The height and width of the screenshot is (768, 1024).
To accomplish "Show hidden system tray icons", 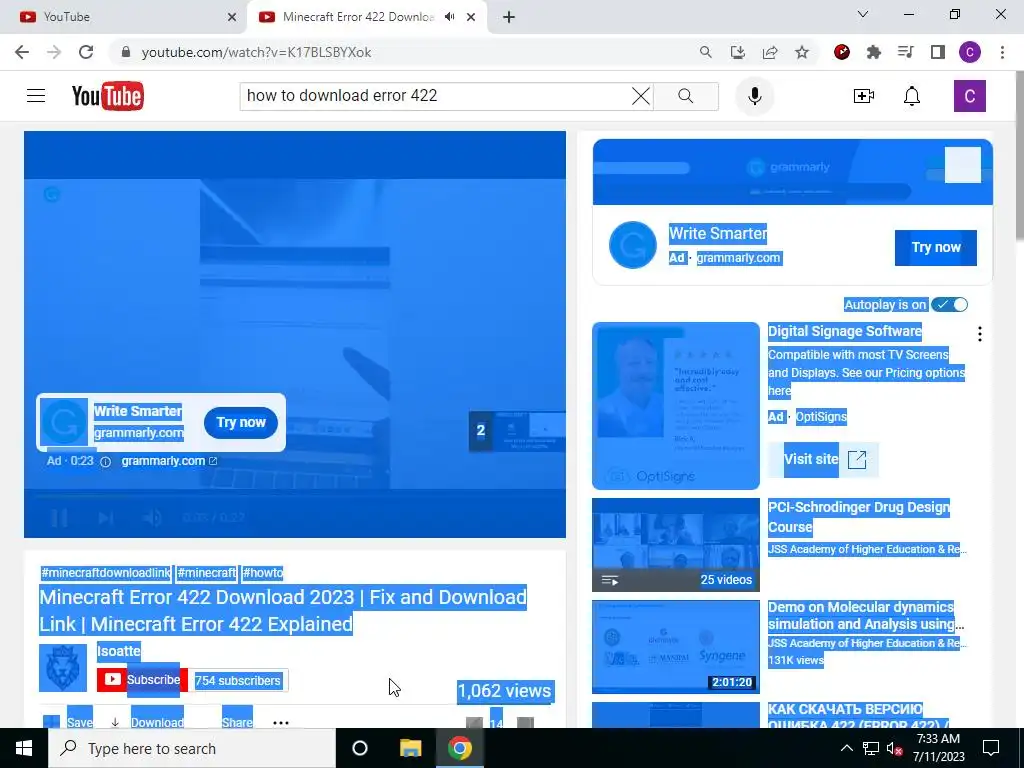I will 846,748.
